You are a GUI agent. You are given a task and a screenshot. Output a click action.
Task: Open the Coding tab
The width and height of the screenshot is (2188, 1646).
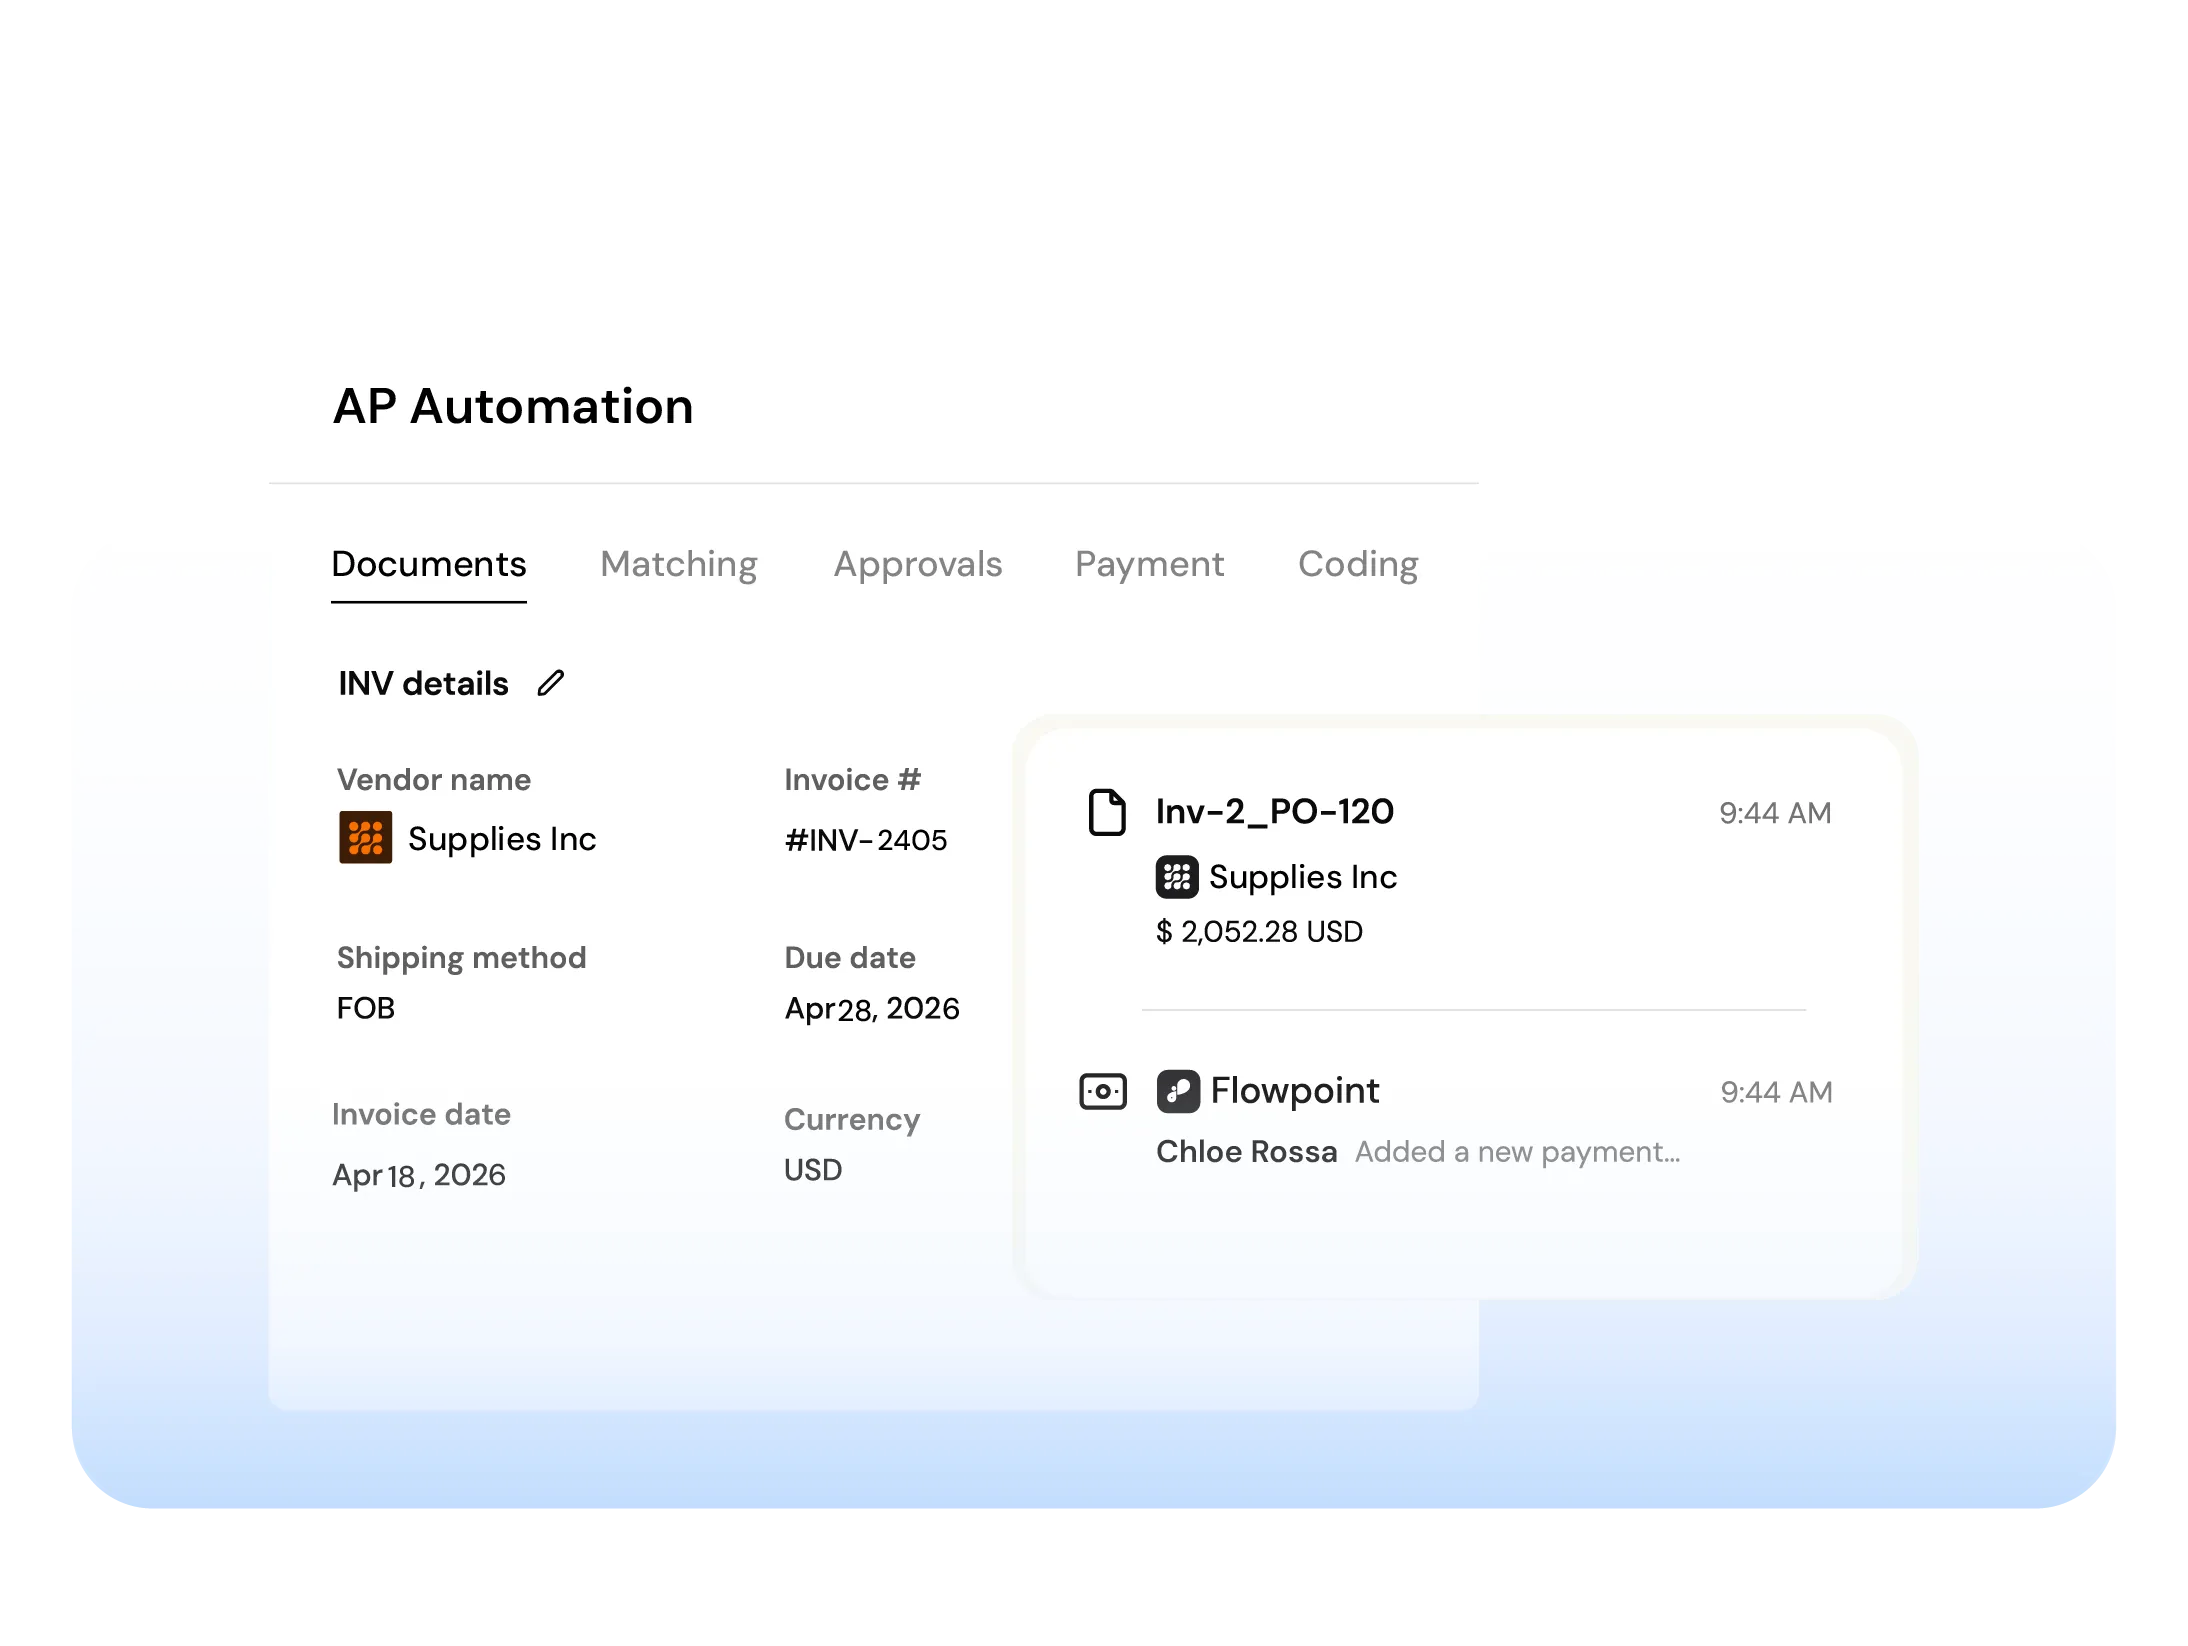[1357, 564]
